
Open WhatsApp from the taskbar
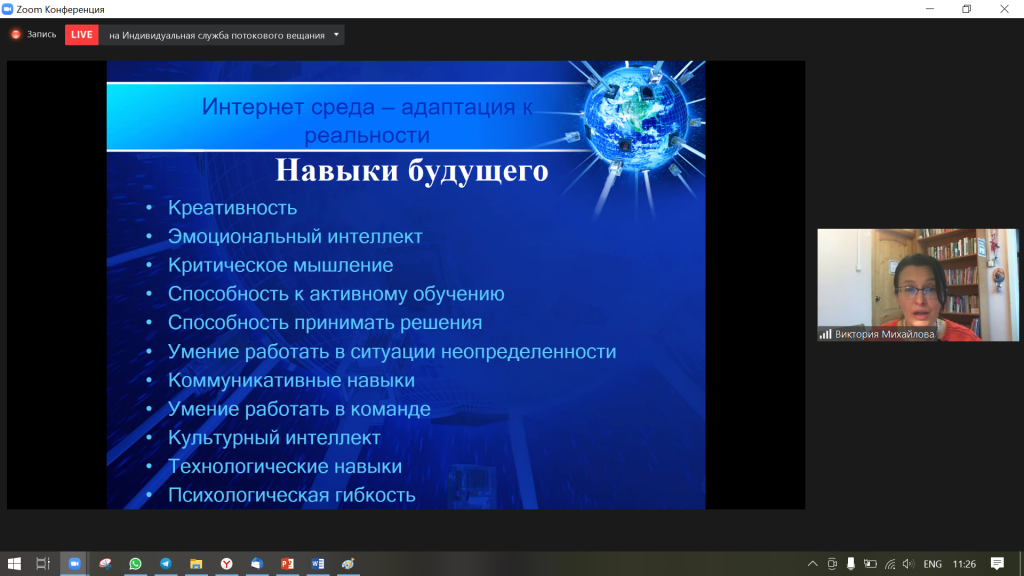[x=135, y=564]
